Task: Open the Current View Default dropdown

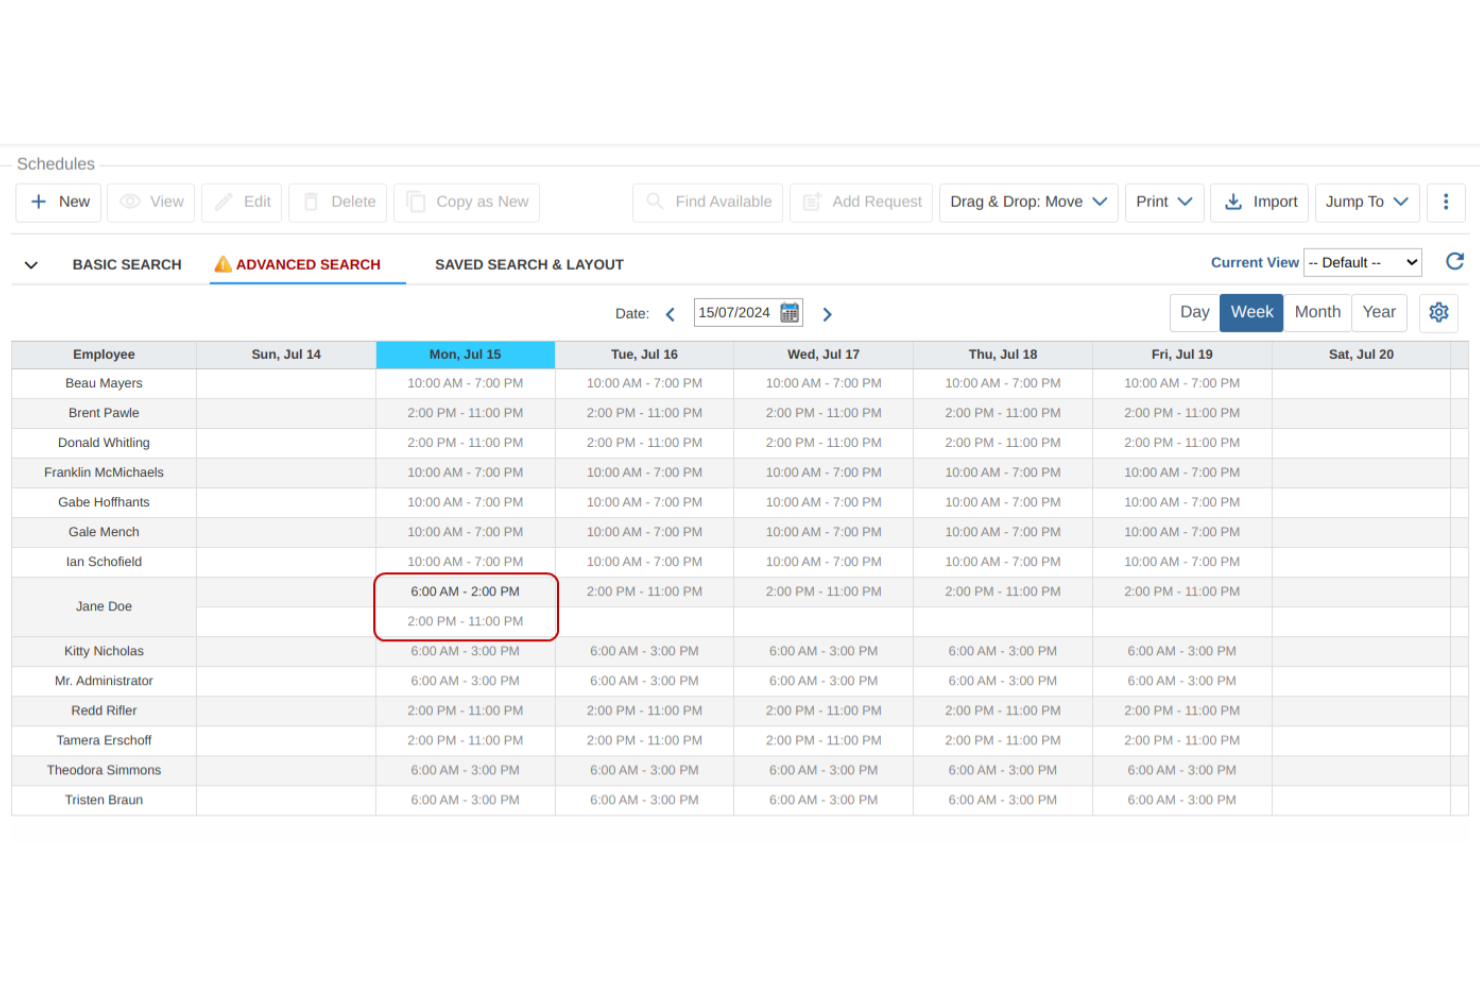Action: (1362, 262)
